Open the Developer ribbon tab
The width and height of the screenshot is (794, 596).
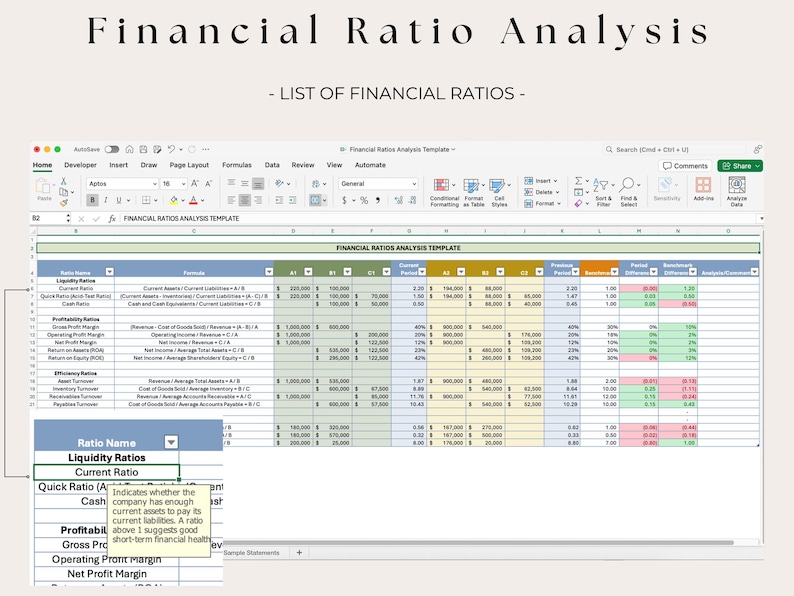[81, 165]
